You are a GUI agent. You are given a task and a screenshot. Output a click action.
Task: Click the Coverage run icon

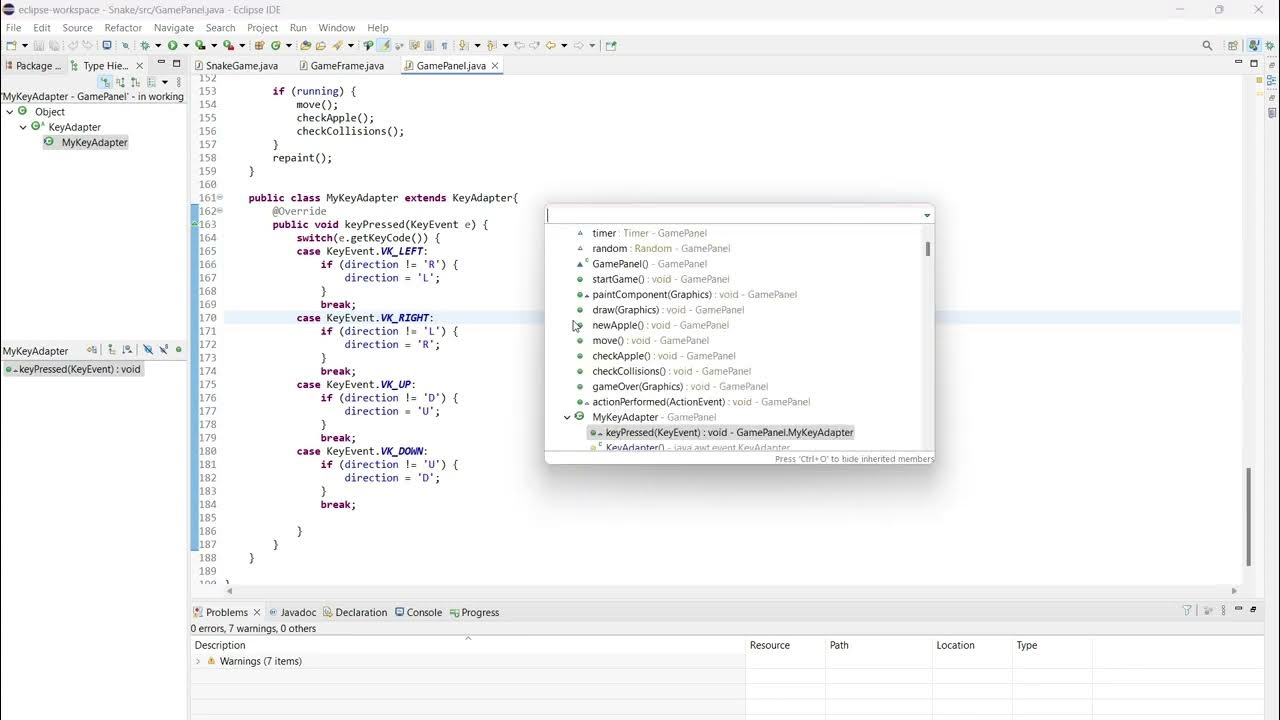pyautogui.click(x=201, y=45)
